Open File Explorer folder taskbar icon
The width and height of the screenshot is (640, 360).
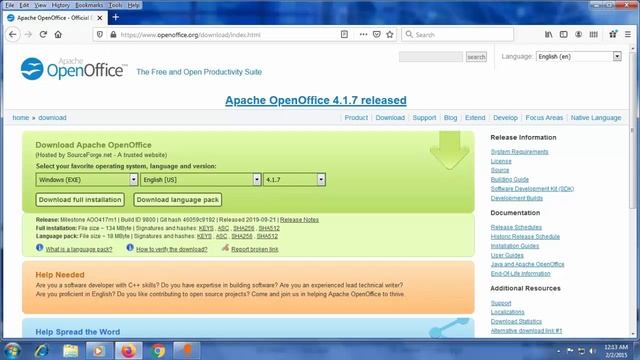pos(71,351)
